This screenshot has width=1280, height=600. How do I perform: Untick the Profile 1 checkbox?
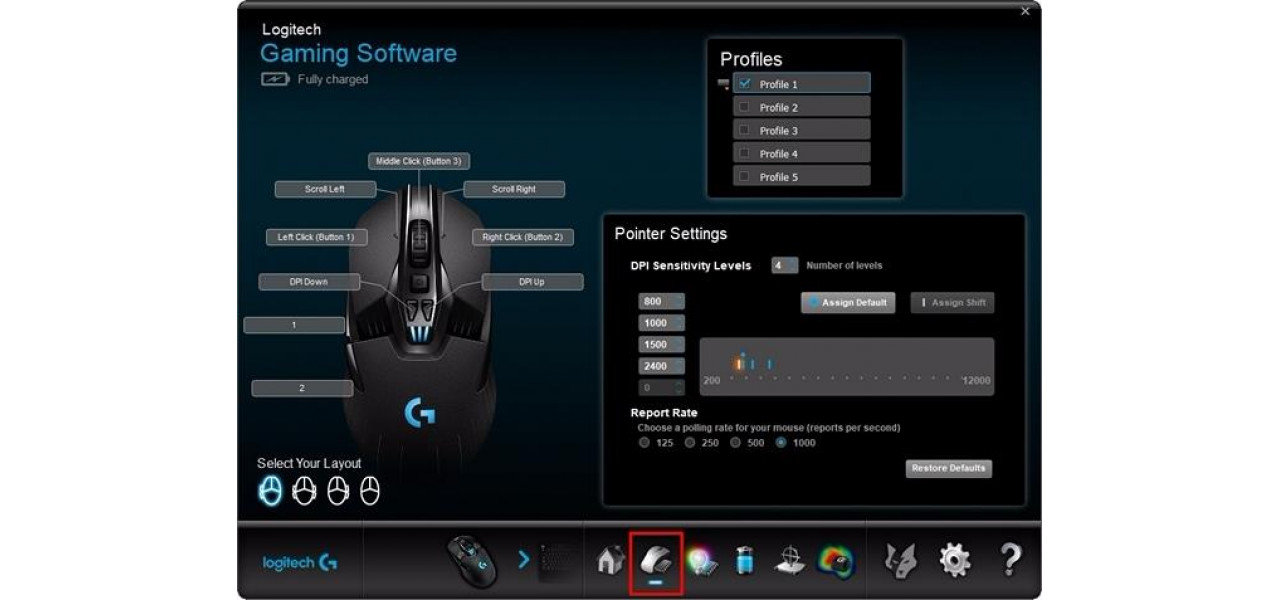[x=744, y=84]
